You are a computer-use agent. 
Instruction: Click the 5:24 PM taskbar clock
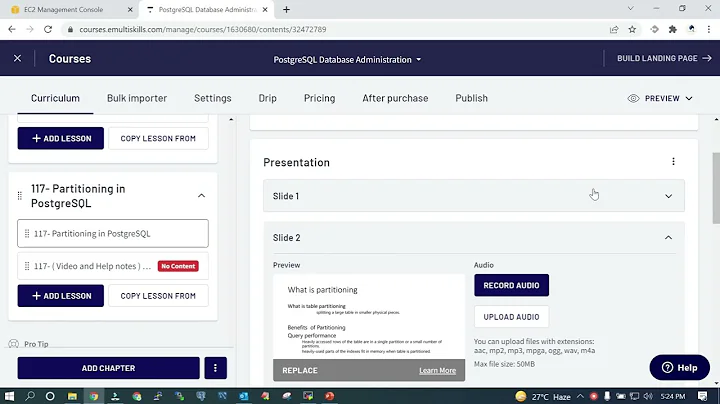tap(673, 396)
